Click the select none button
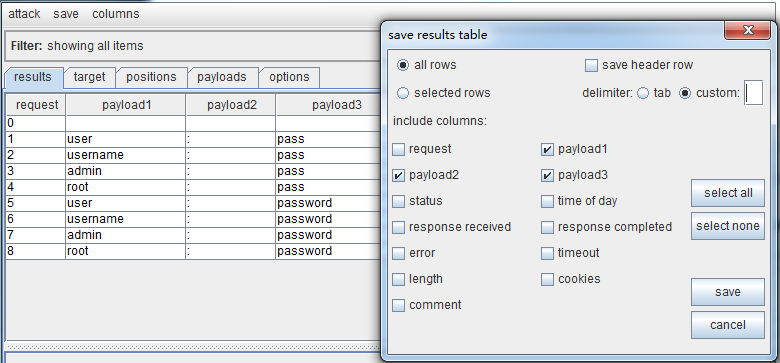The image size is (780, 363). [x=728, y=226]
